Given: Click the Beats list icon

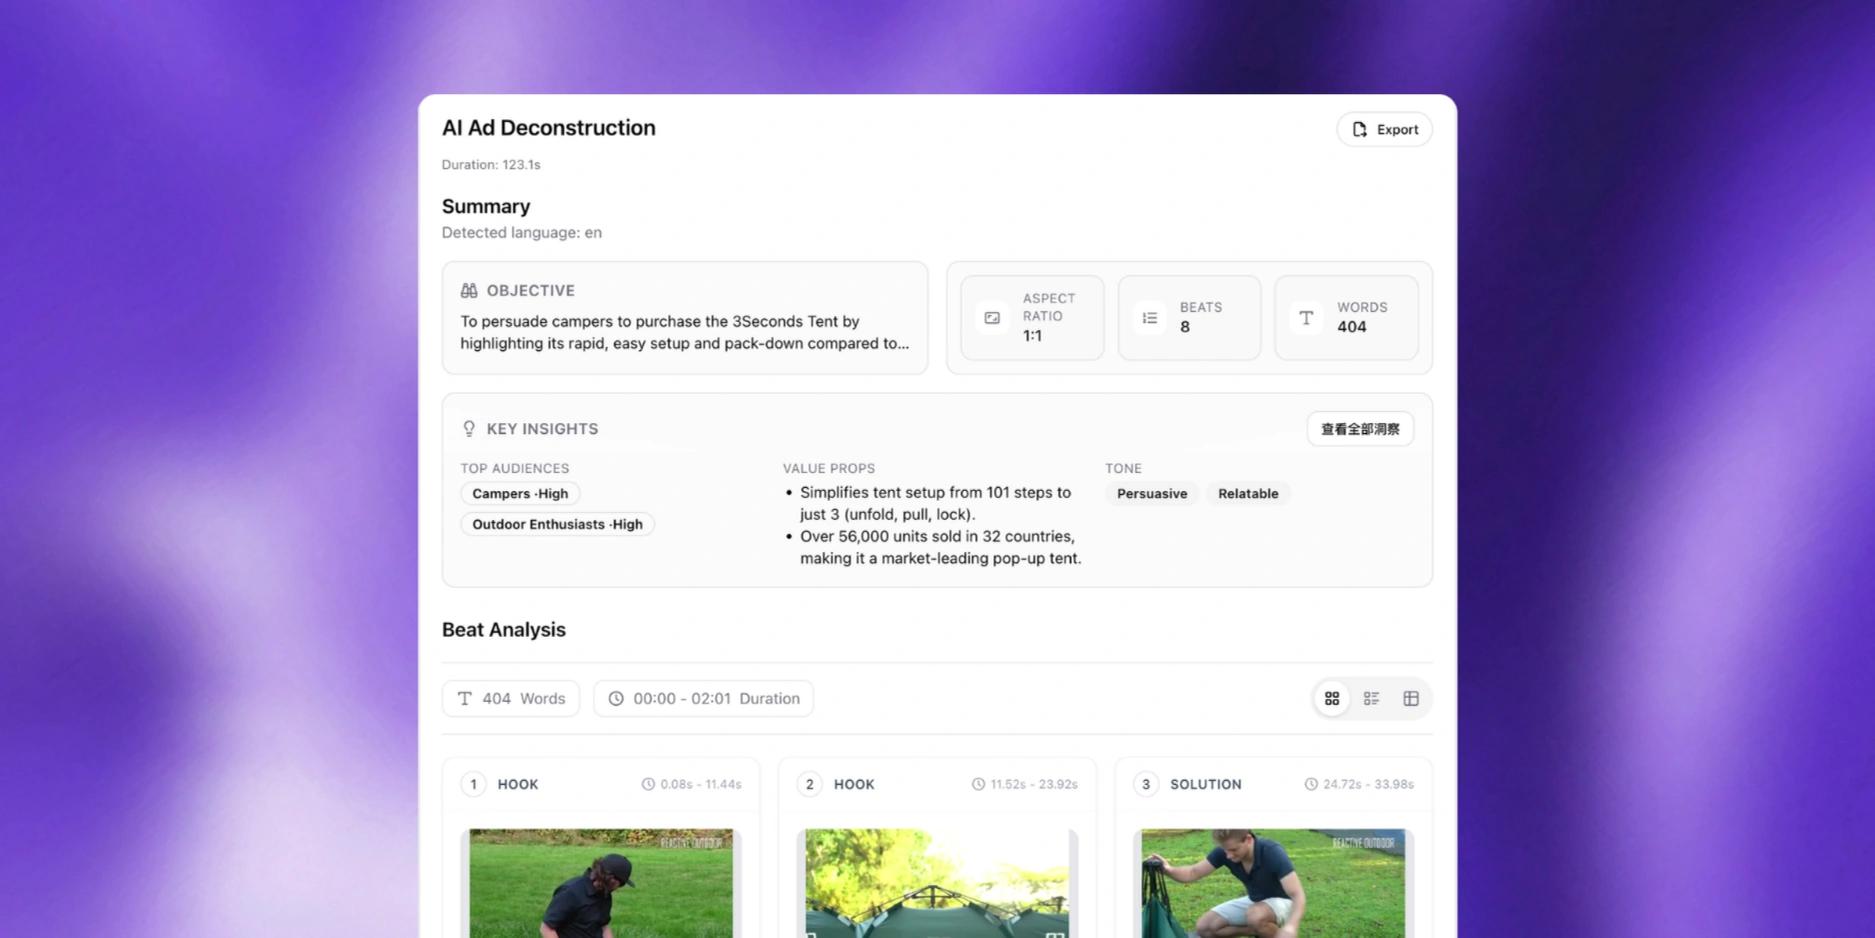Looking at the screenshot, I should (x=1150, y=318).
